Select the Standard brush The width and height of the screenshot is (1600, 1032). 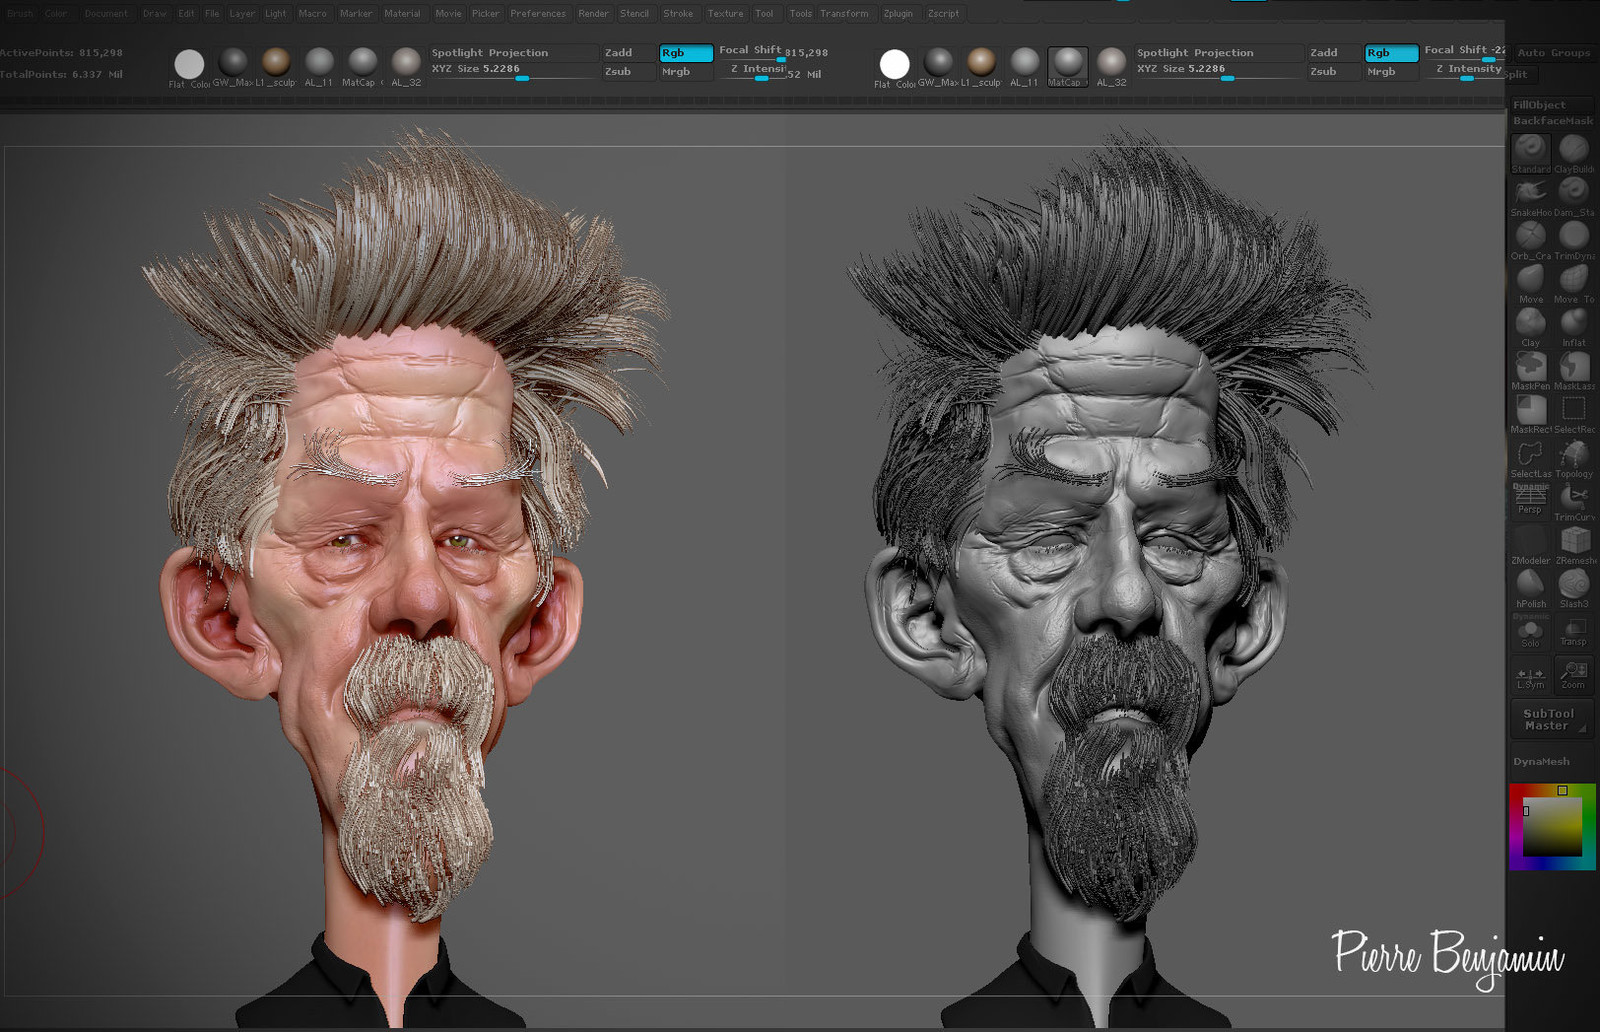1530,154
